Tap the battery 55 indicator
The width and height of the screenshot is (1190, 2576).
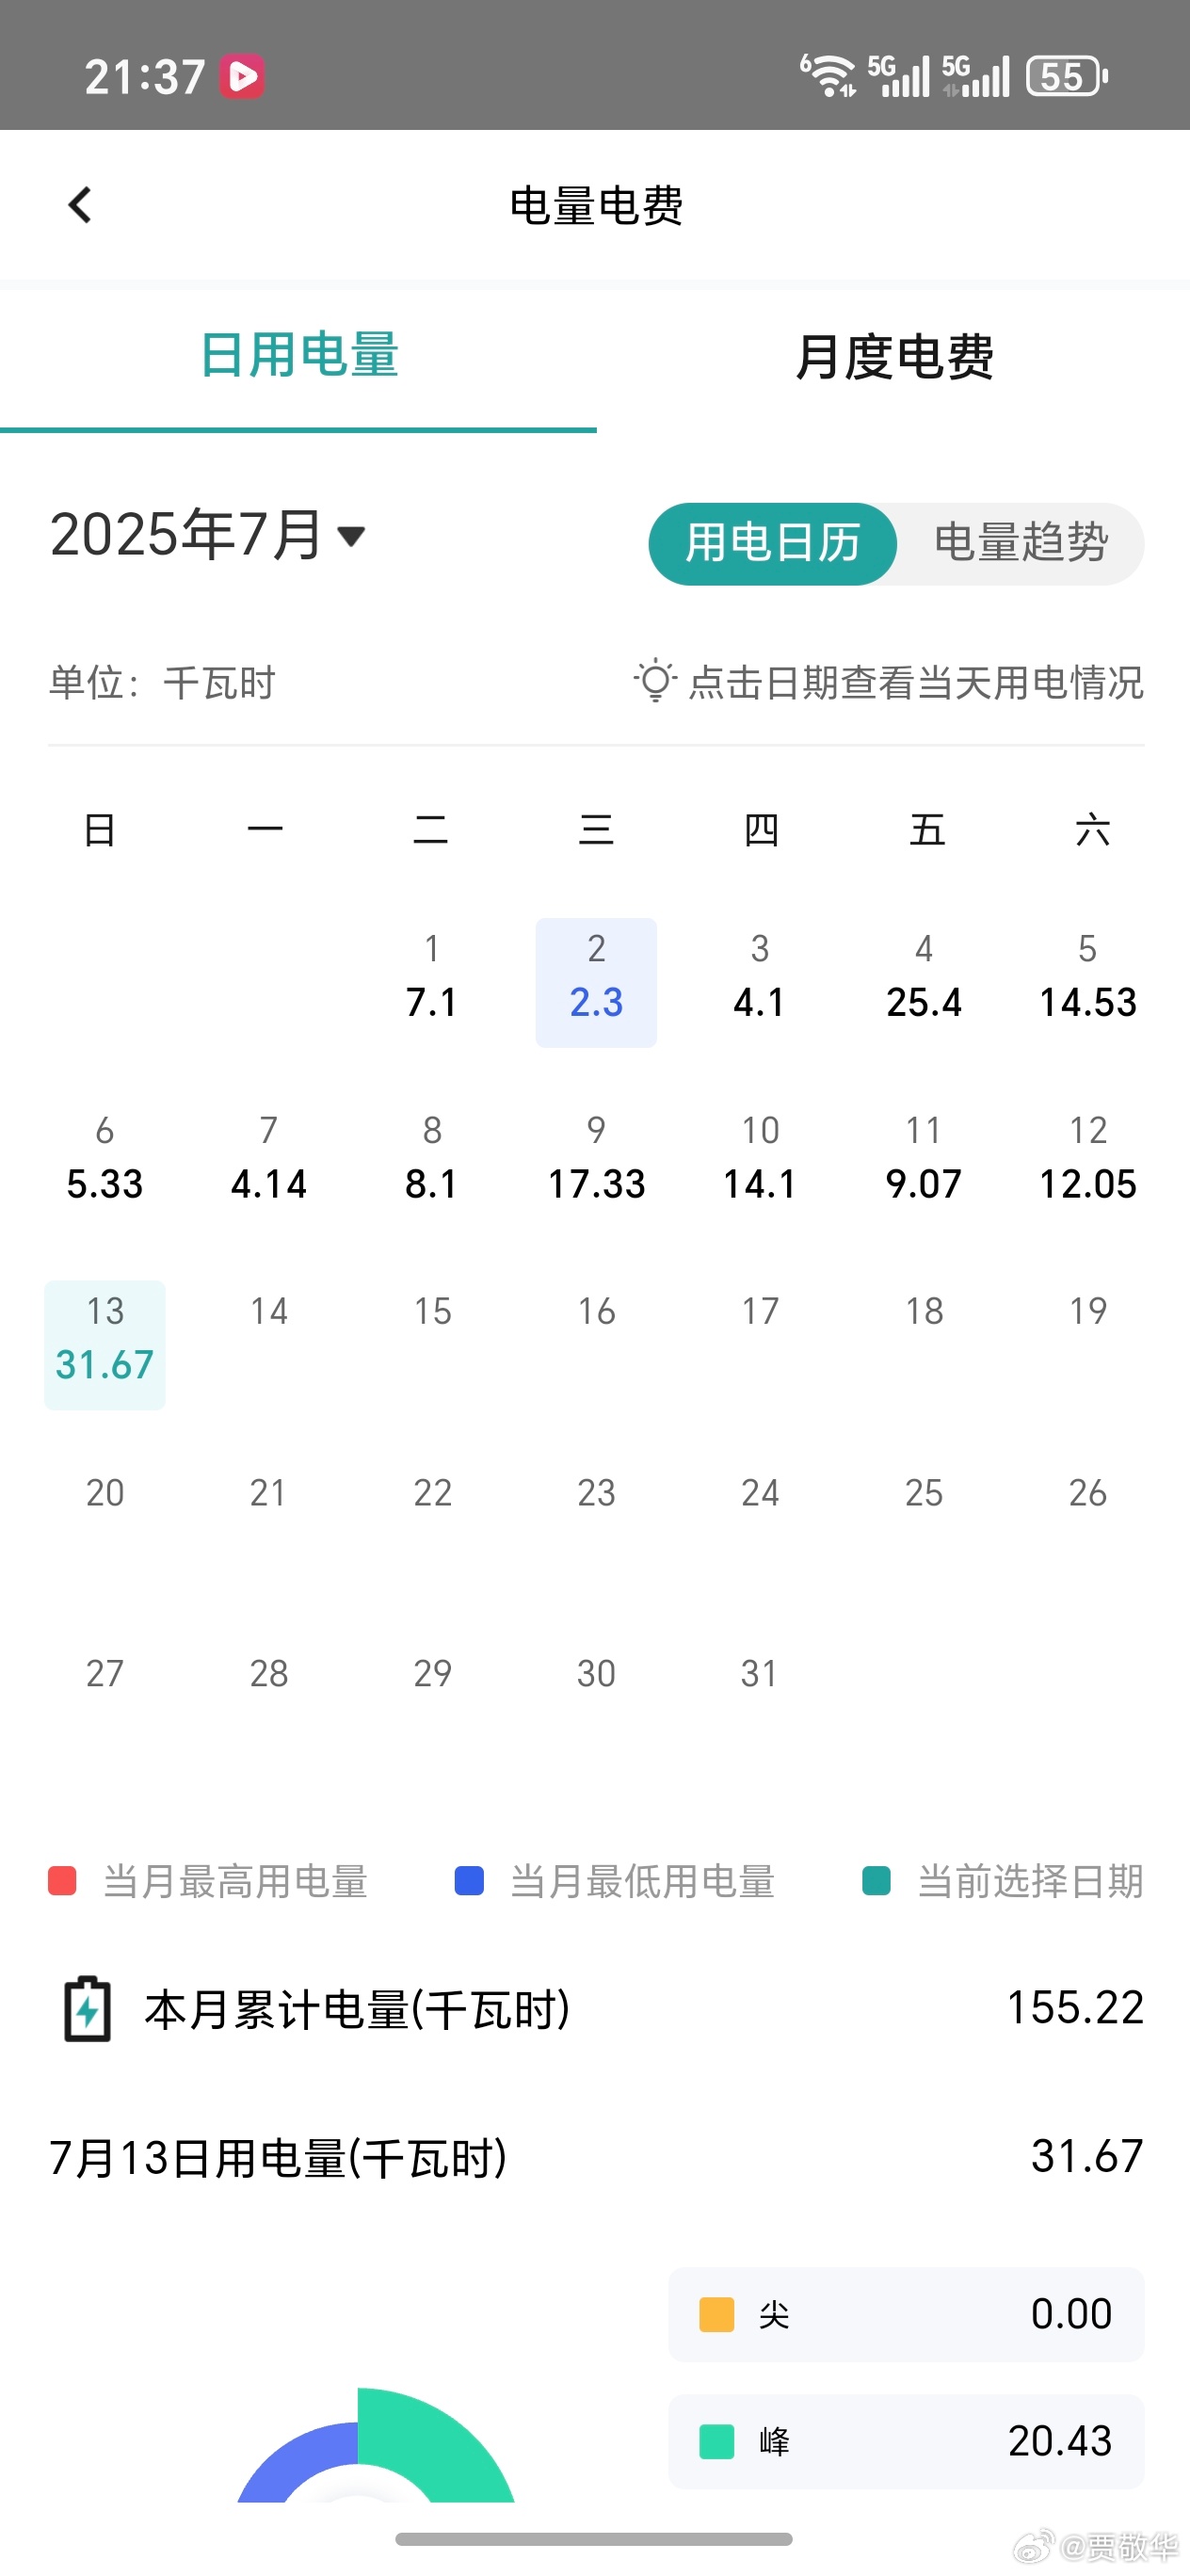1067,77
